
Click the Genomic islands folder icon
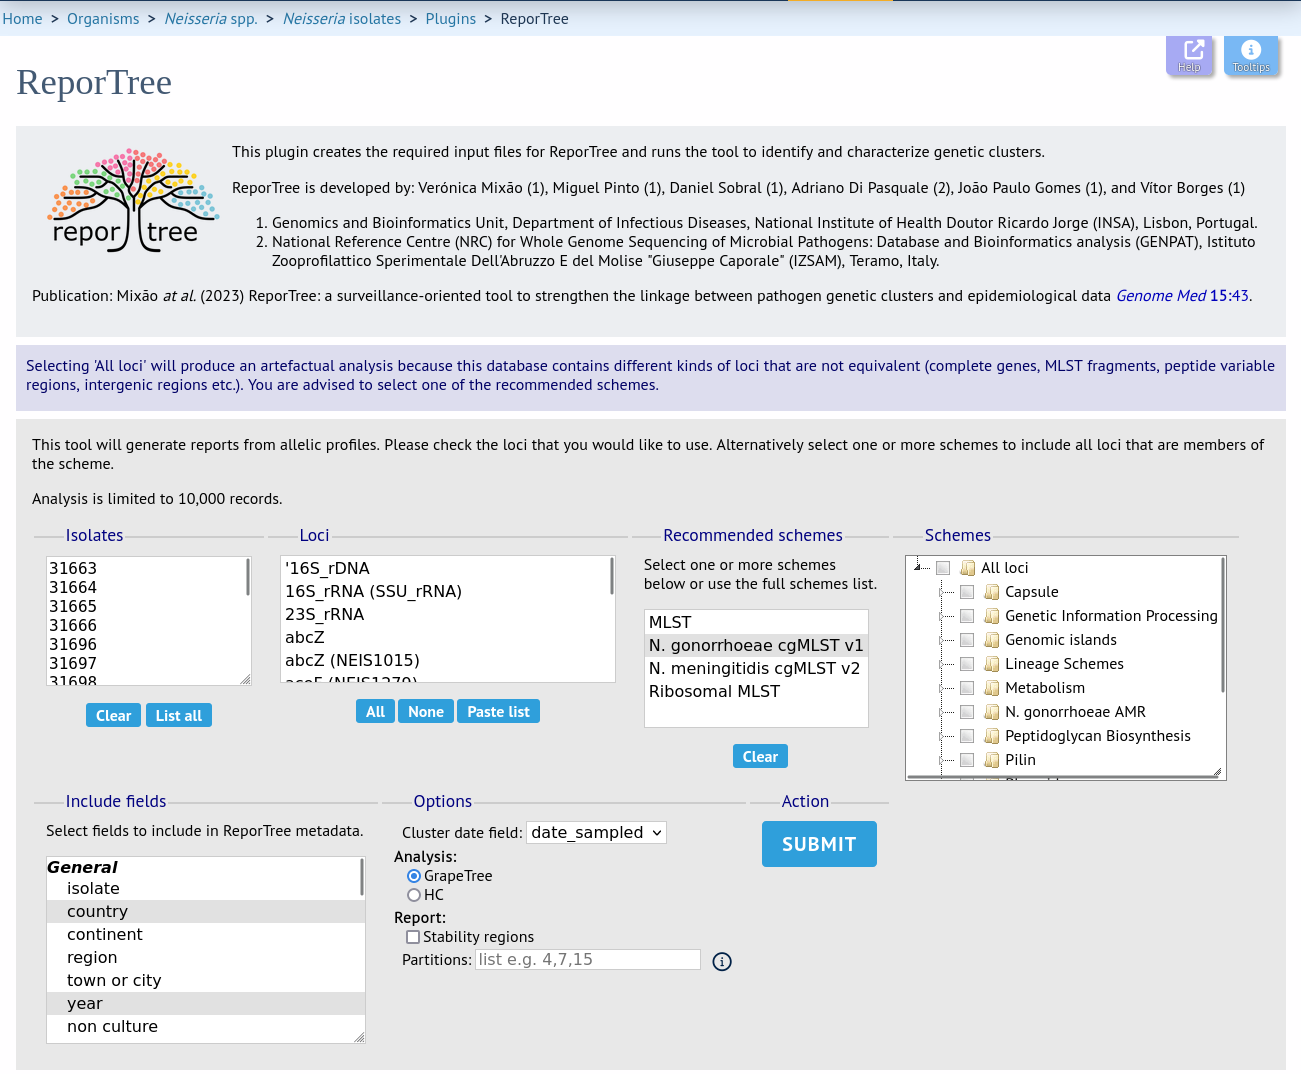coord(992,640)
